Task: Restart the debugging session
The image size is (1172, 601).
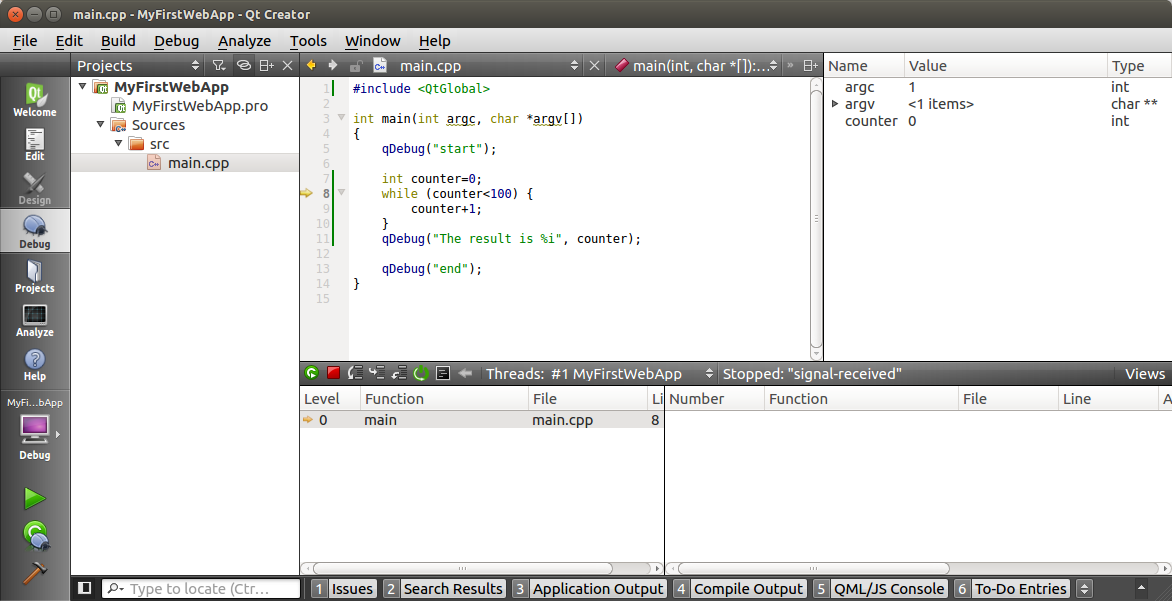Action: pos(421,372)
